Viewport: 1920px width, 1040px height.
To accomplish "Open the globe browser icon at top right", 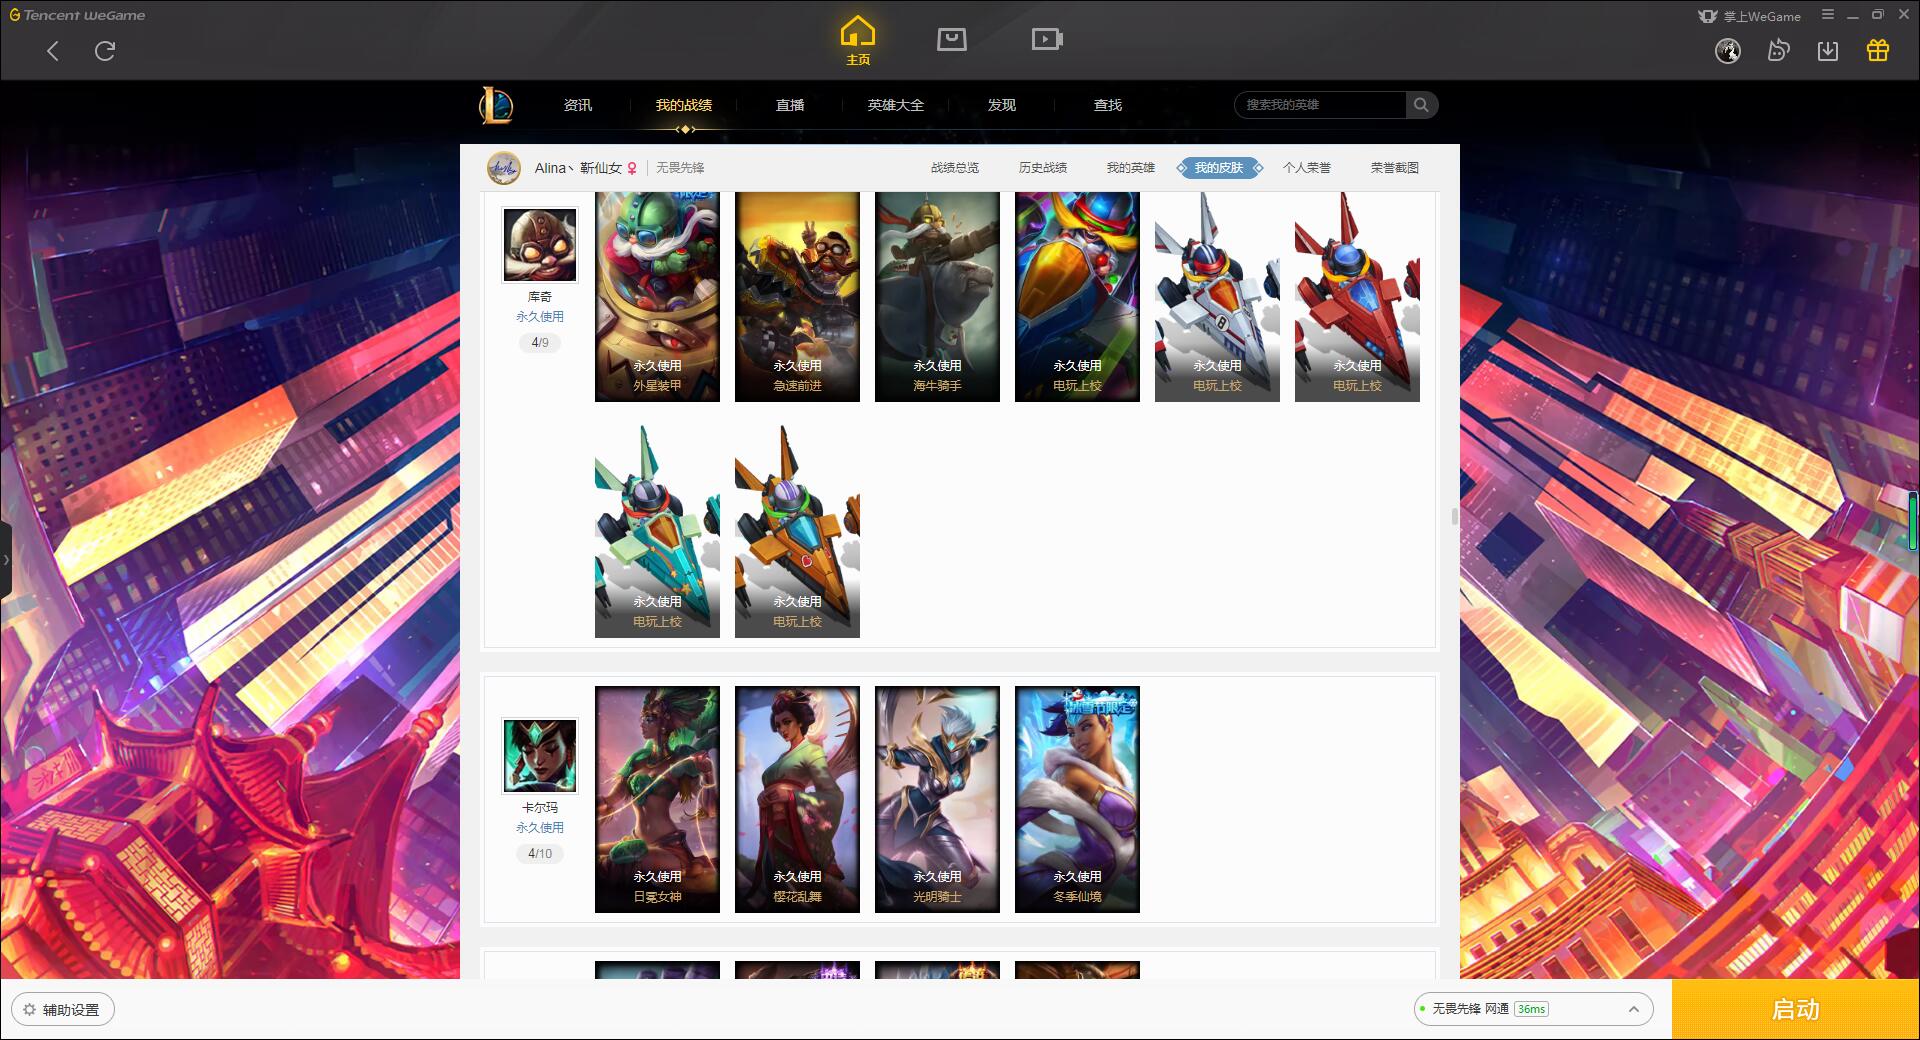I will point(1728,51).
